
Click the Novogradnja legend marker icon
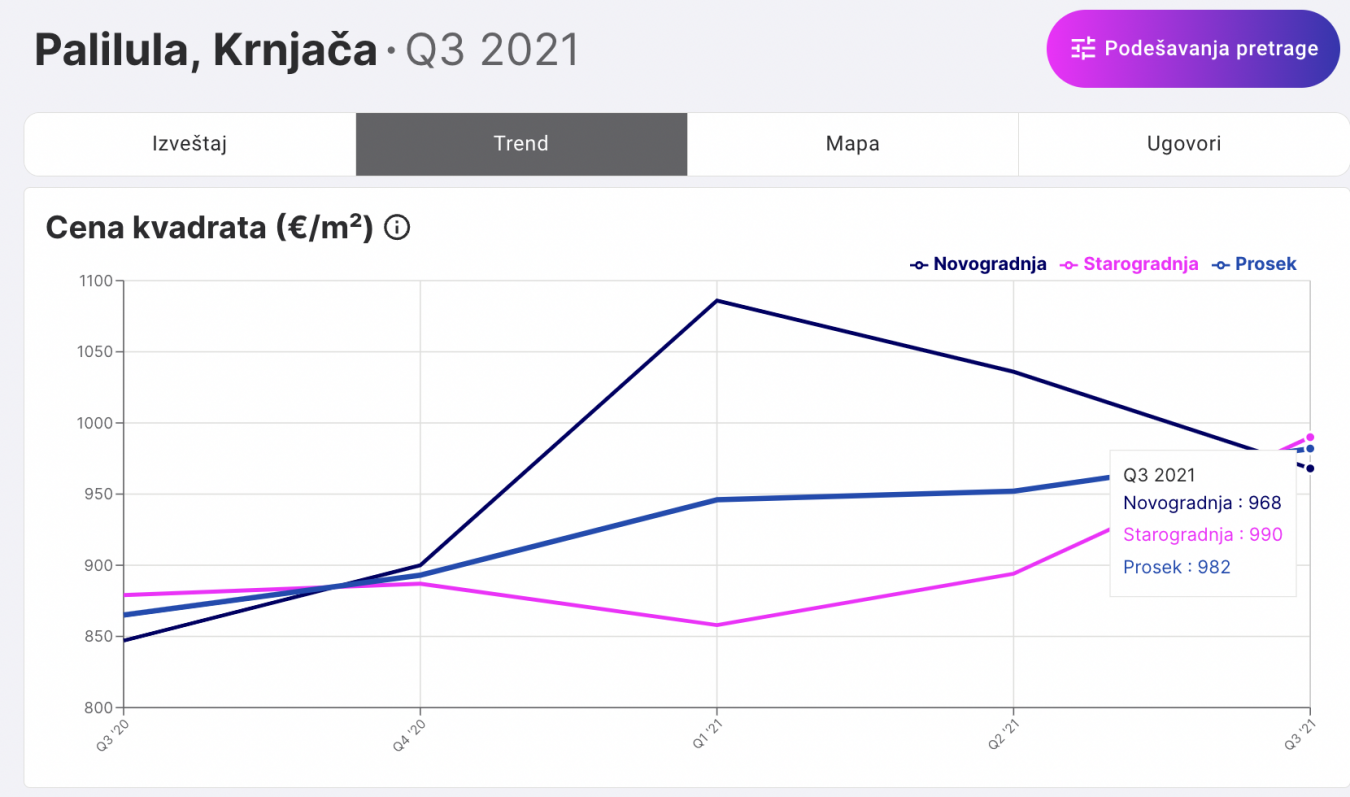[919, 265]
